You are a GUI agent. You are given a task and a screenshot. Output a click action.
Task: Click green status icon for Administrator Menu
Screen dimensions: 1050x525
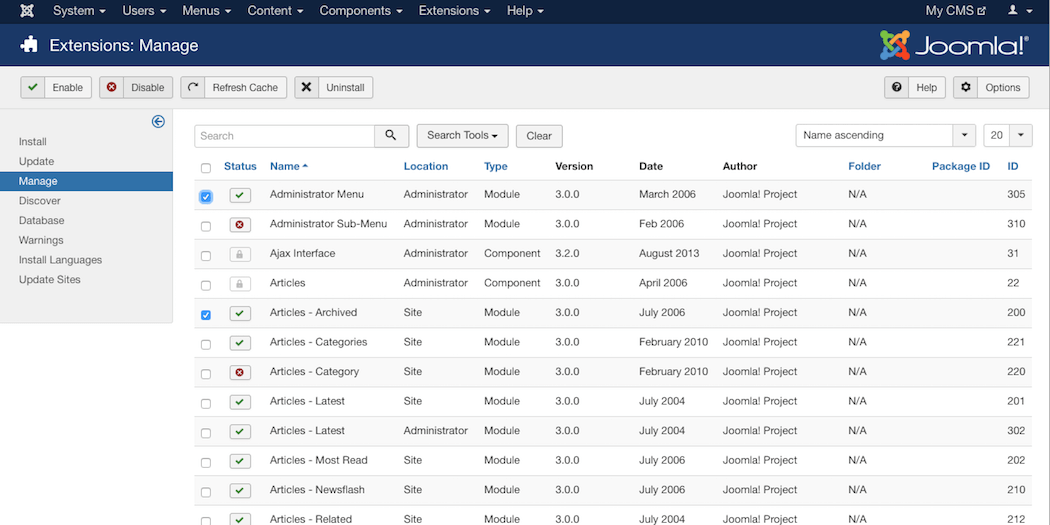(x=240, y=196)
